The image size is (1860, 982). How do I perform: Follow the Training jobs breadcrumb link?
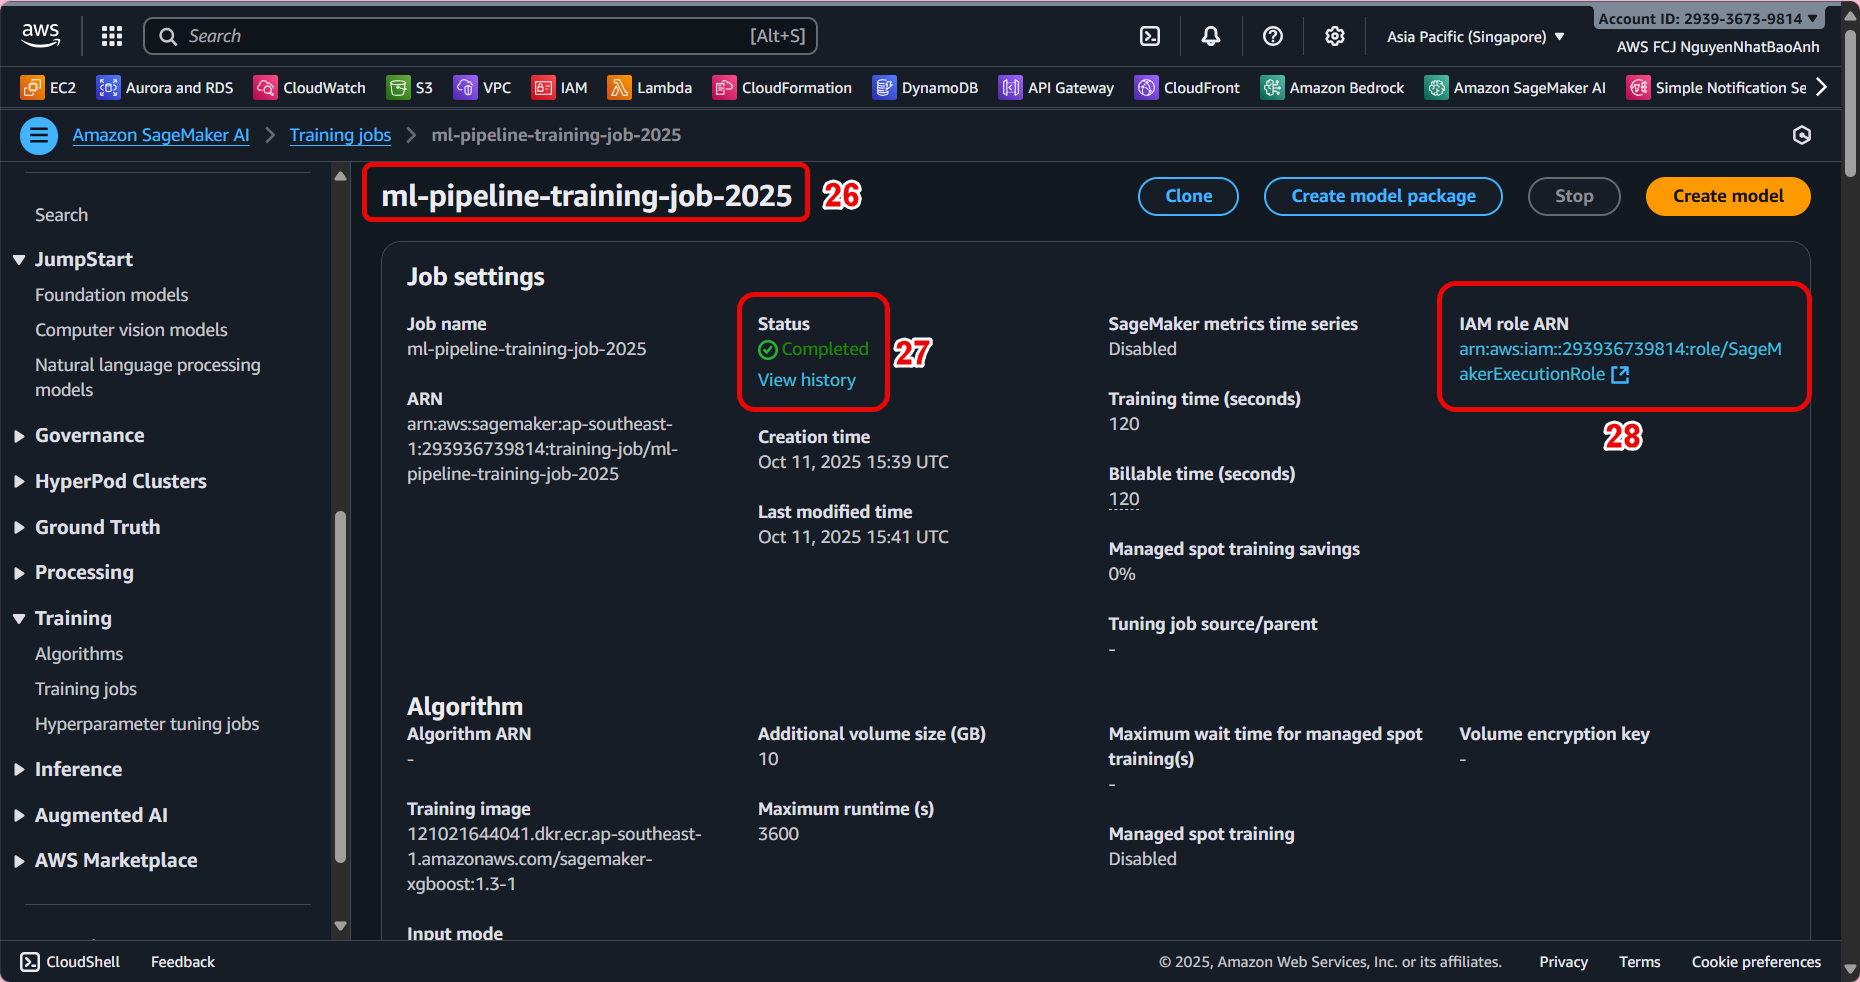(x=340, y=135)
